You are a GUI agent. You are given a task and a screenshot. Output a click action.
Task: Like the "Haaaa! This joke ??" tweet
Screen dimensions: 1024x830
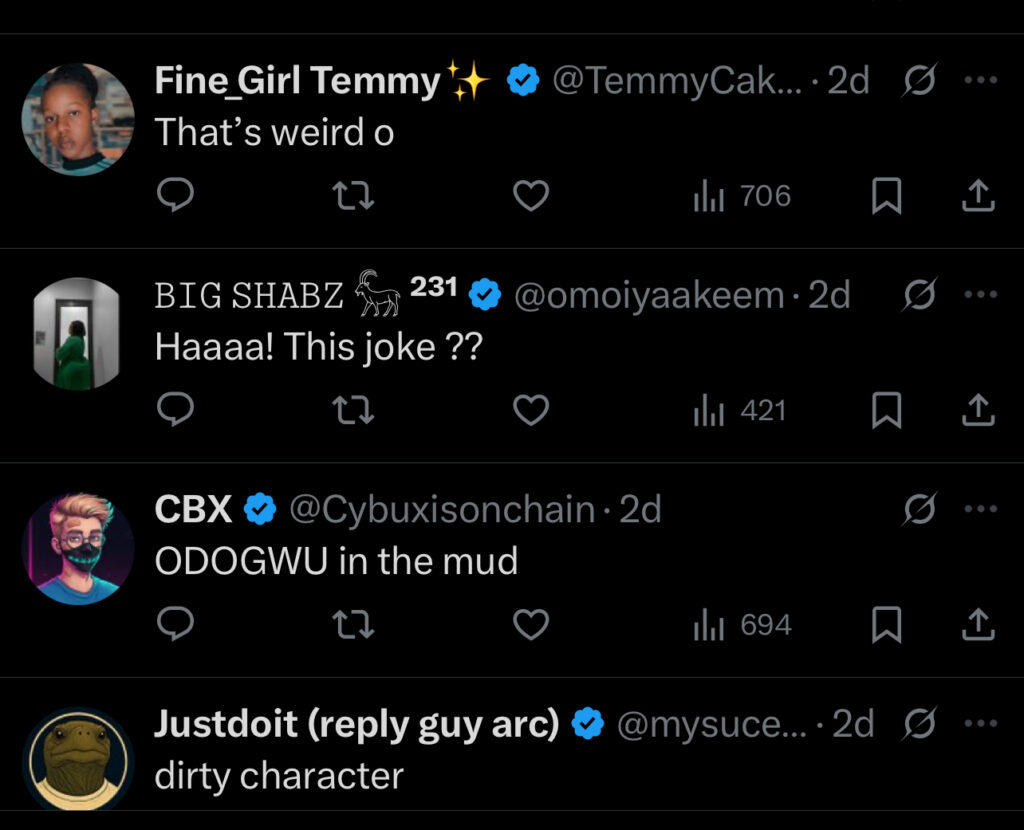tap(531, 410)
